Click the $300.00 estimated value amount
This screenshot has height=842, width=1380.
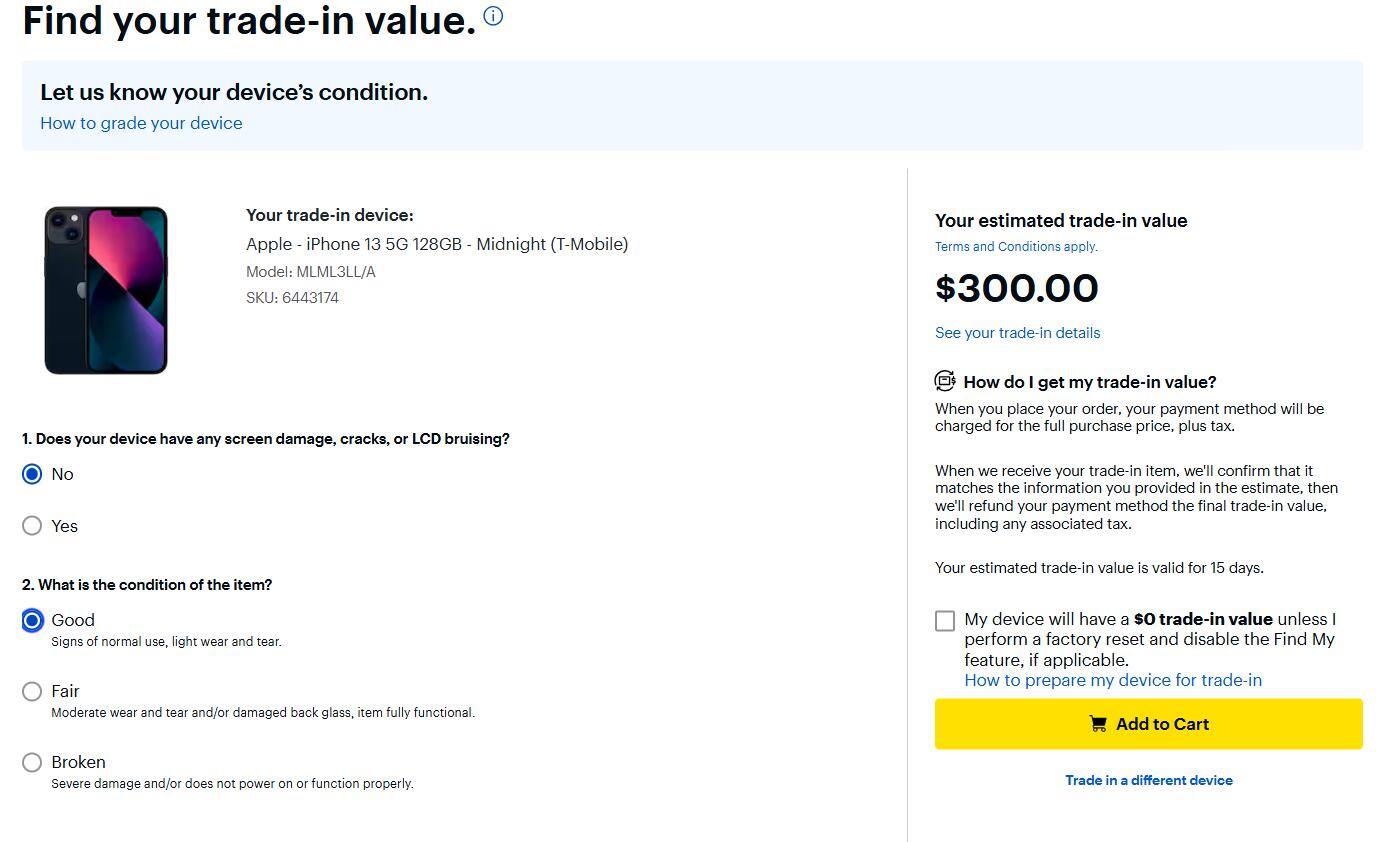(1017, 288)
